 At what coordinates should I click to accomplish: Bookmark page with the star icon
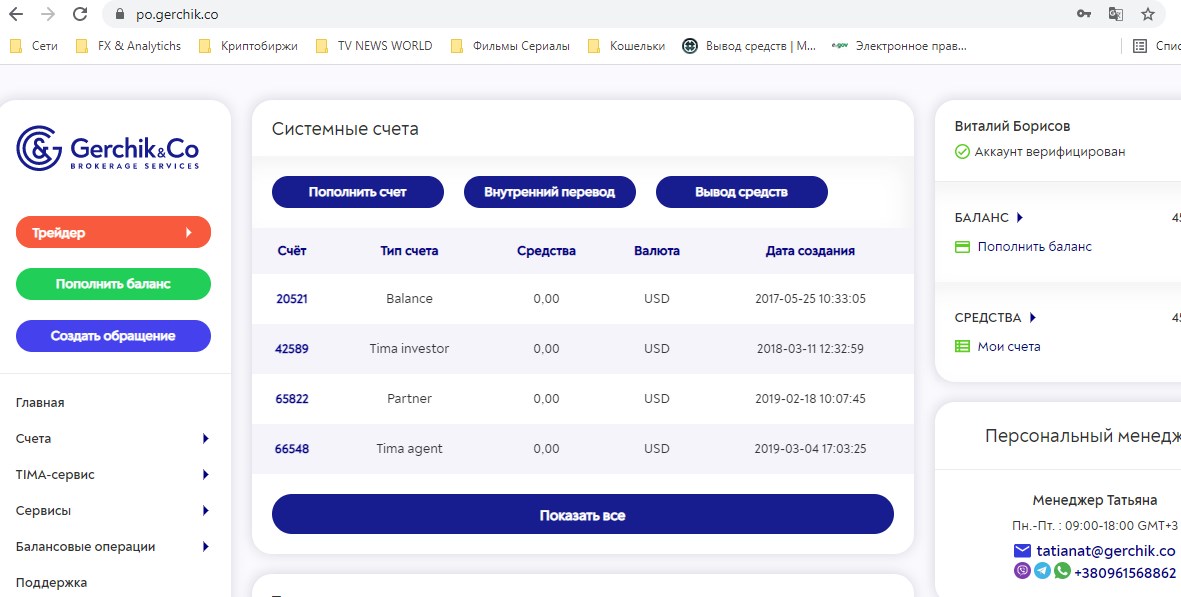click(1148, 14)
